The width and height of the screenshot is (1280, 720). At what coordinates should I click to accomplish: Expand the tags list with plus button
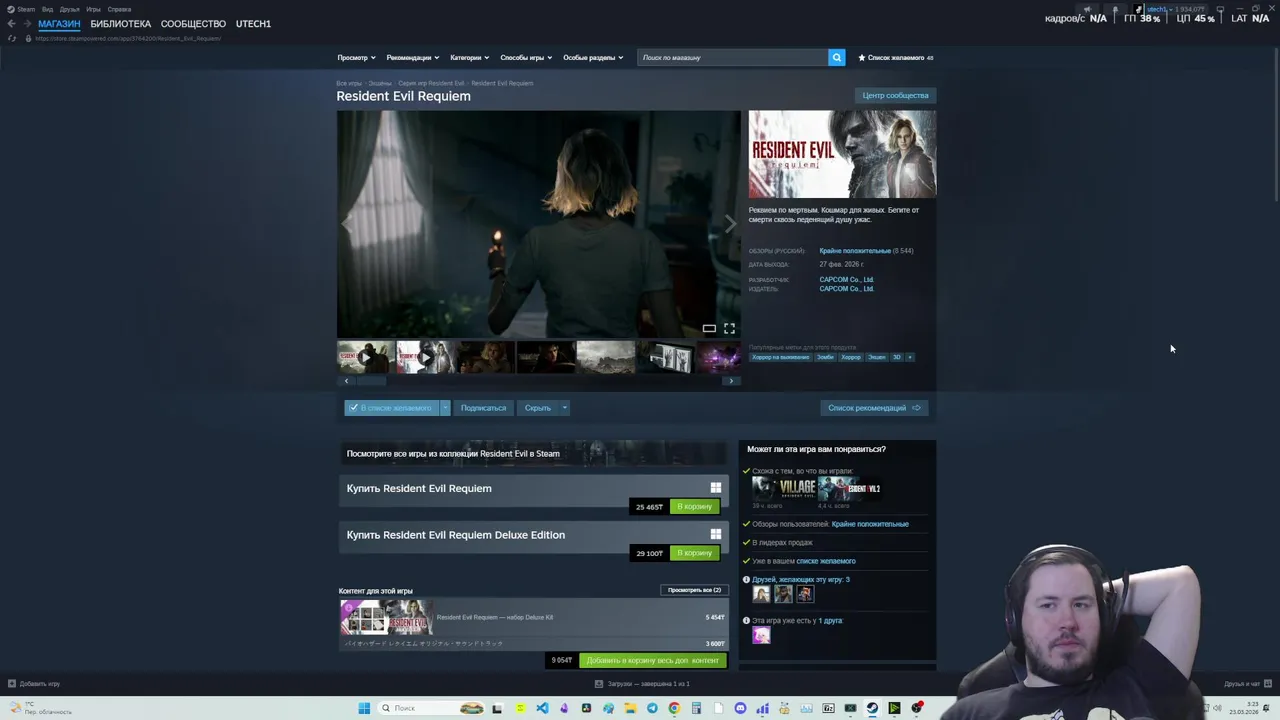[x=909, y=357]
